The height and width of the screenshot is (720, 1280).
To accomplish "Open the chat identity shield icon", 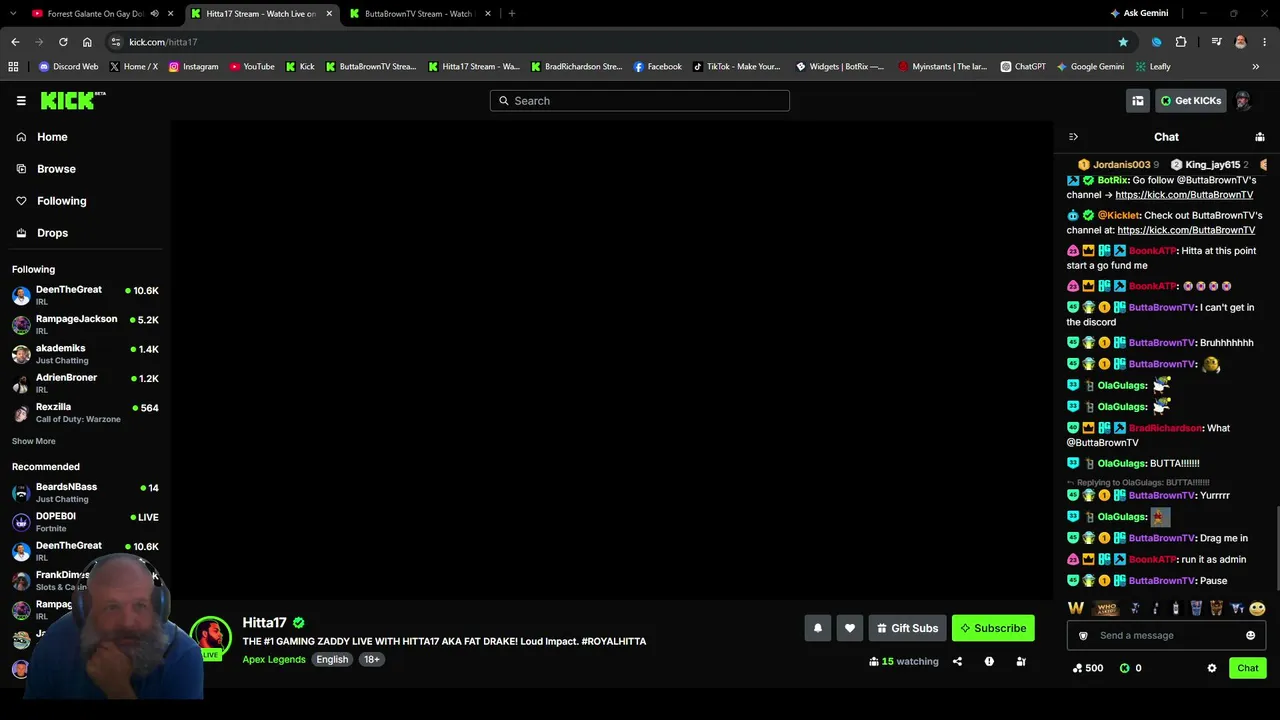I will tap(1083, 636).
